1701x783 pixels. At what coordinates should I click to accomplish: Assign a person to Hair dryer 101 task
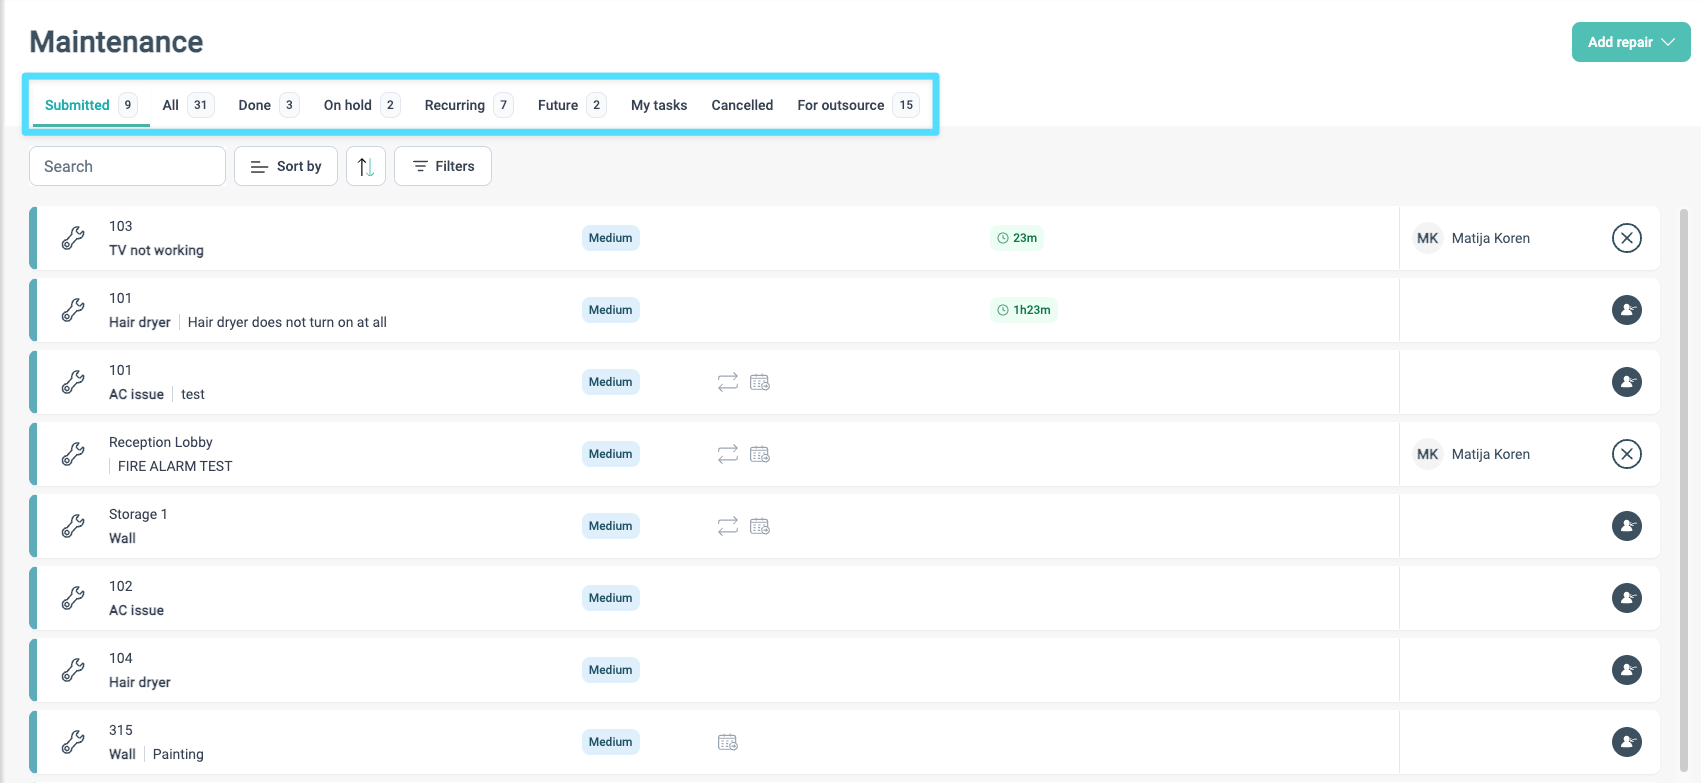1627,310
